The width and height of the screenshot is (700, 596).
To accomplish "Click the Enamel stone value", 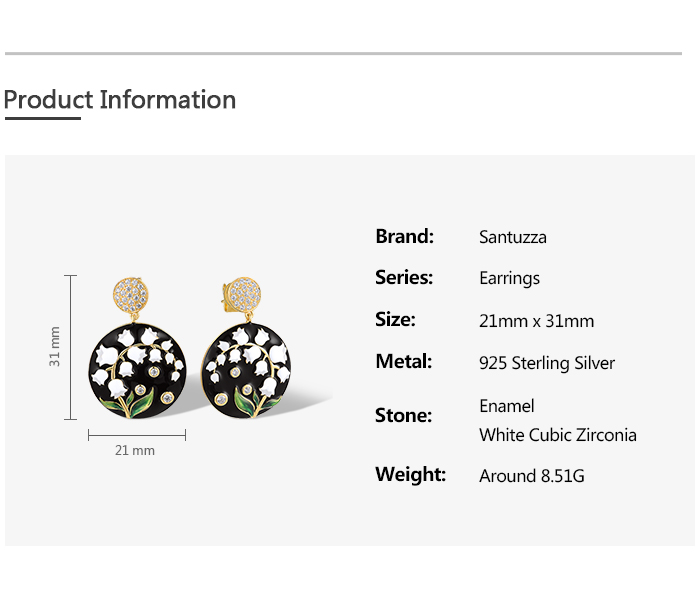I will (x=506, y=406).
